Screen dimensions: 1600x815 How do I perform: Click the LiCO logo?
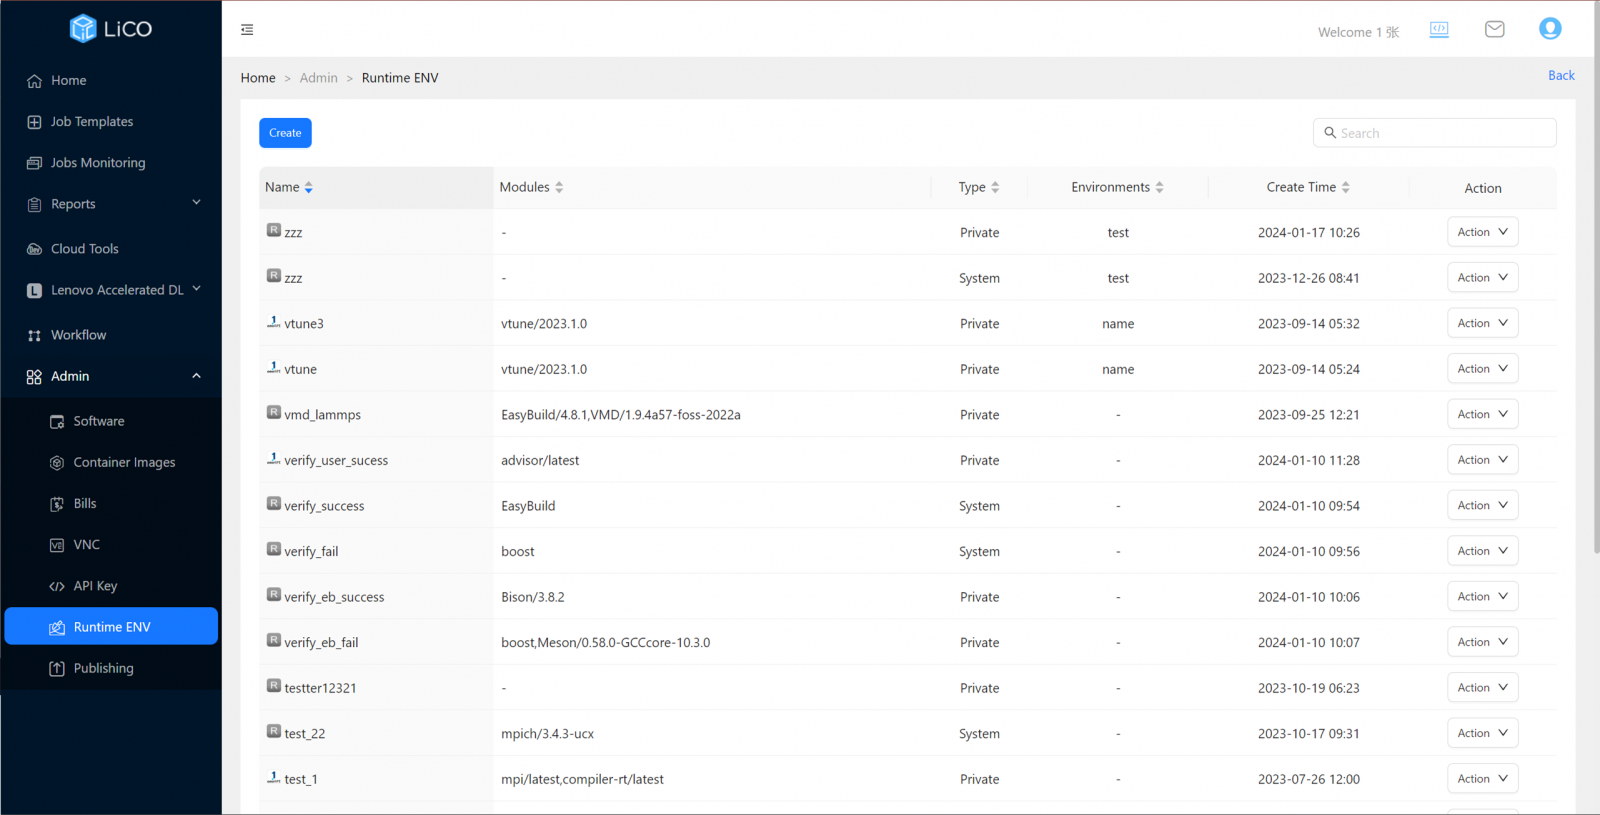(111, 29)
